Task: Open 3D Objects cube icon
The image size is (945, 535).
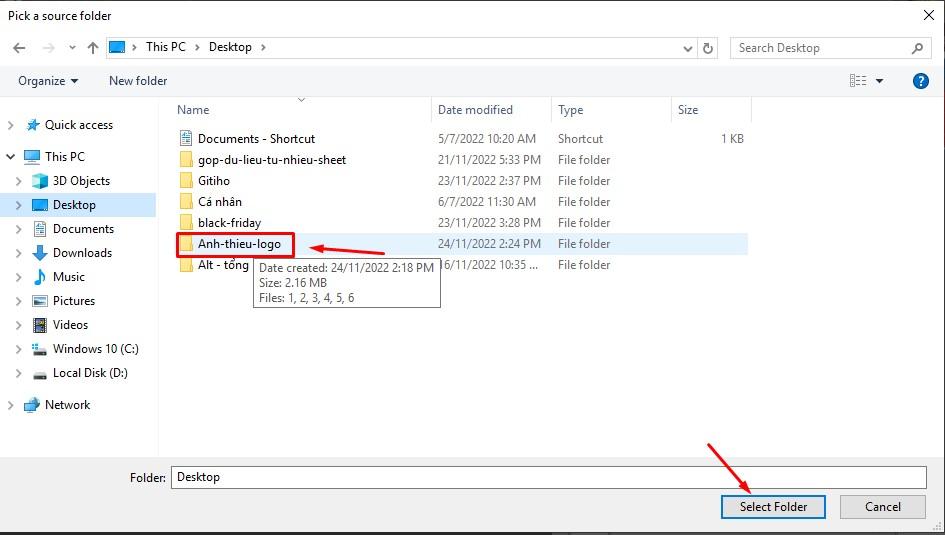Action: pyautogui.click(x=40, y=181)
